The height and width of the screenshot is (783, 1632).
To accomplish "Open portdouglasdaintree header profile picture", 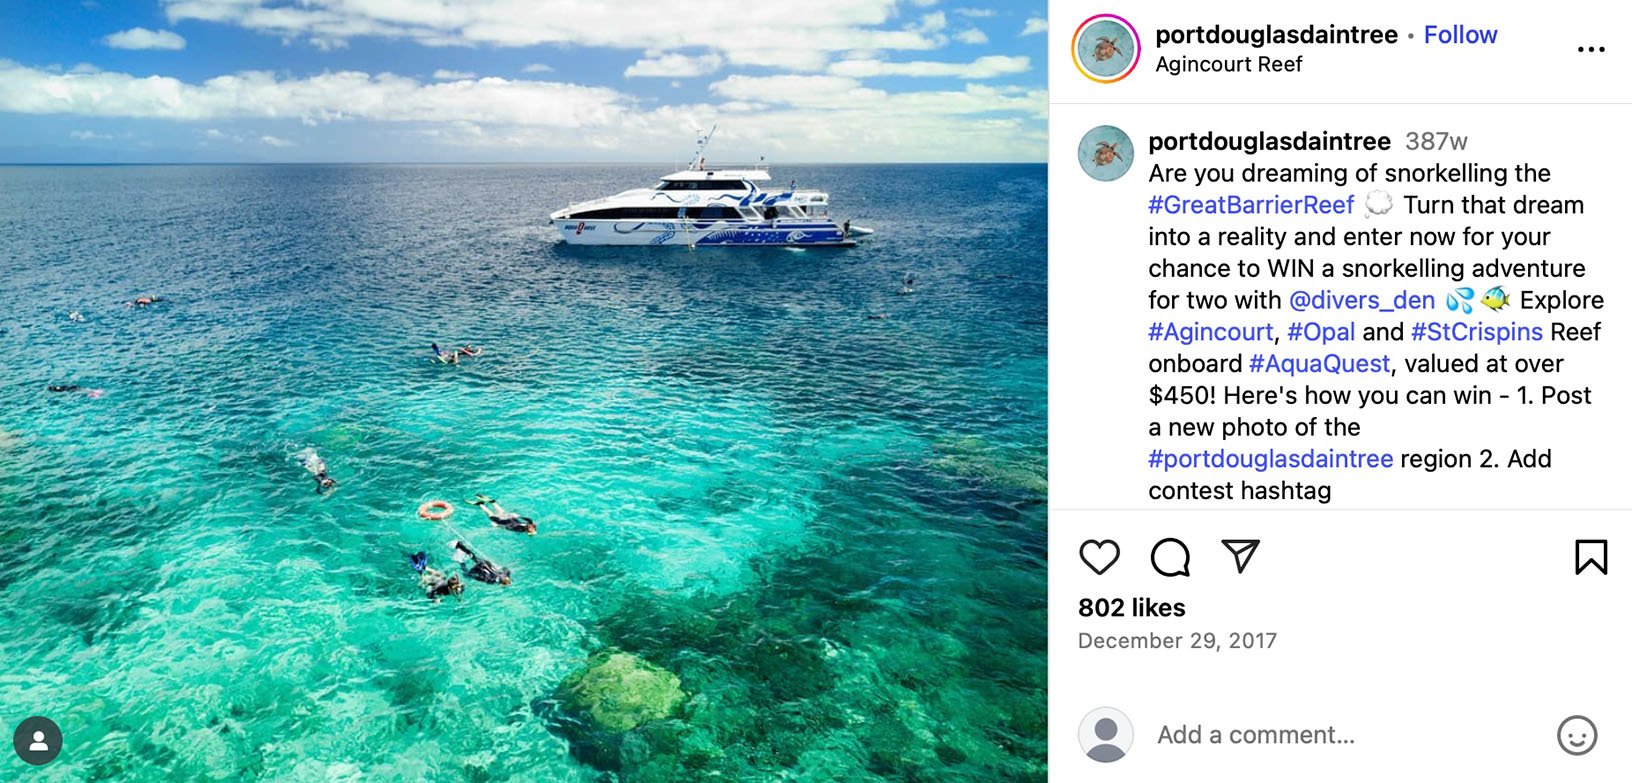I will (1106, 49).
